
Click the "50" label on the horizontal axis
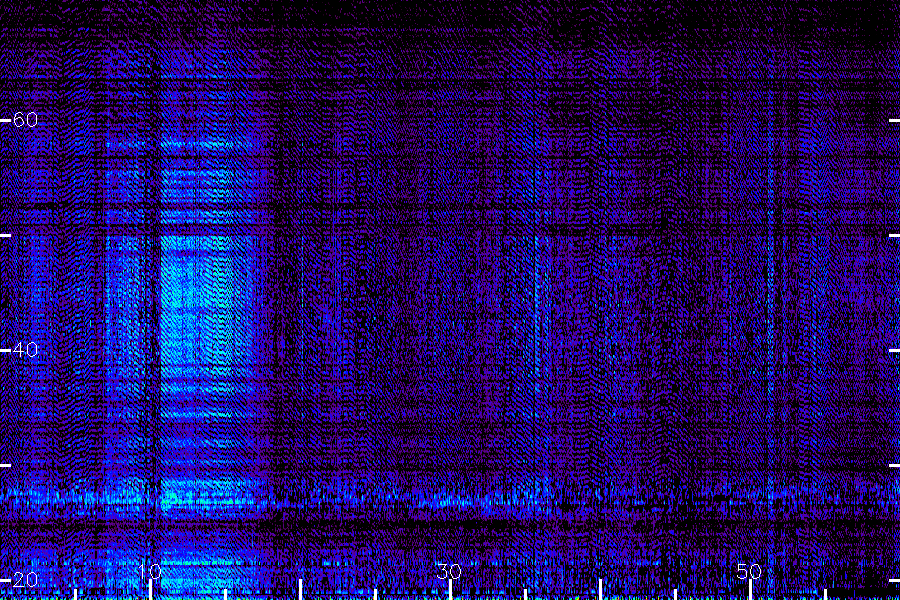pyautogui.click(x=749, y=571)
